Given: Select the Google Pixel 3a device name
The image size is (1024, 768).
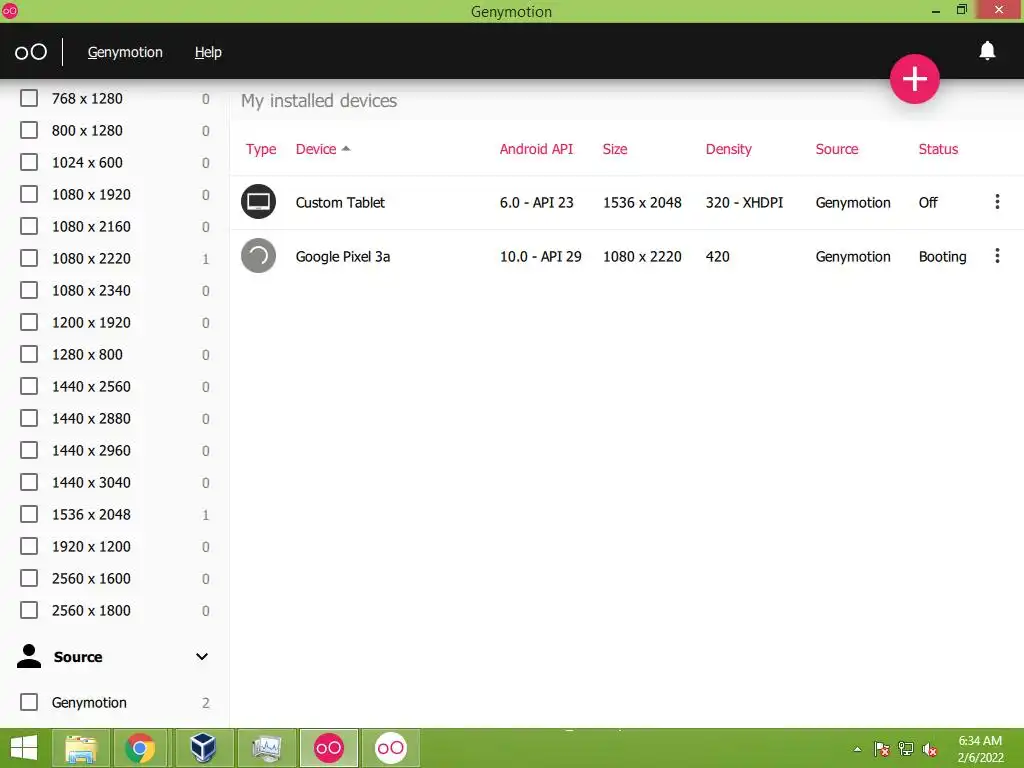Looking at the screenshot, I should pyautogui.click(x=343, y=257).
